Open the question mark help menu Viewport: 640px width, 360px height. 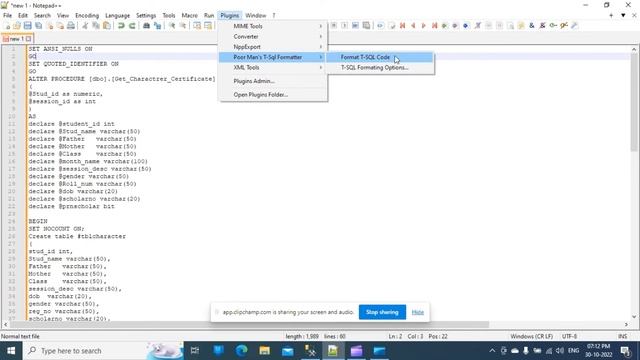274,16
